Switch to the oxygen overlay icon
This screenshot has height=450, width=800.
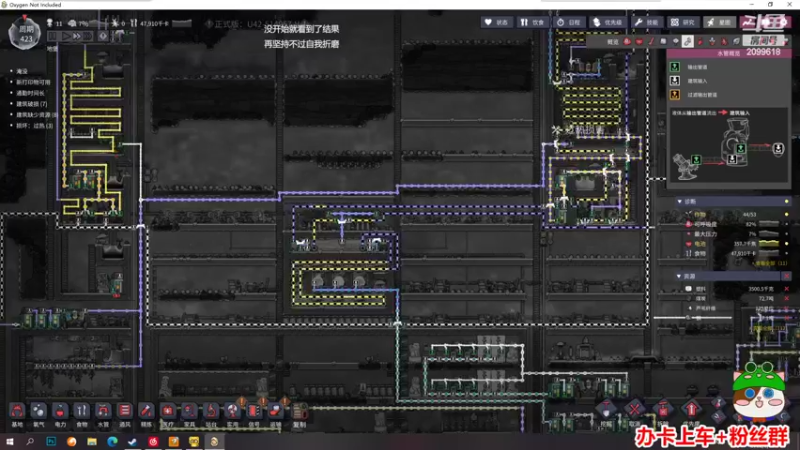[627, 42]
